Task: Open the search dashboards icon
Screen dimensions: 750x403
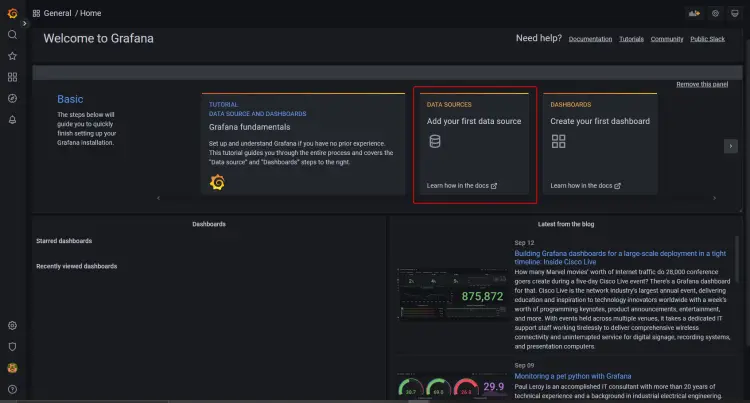Action: (x=12, y=34)
